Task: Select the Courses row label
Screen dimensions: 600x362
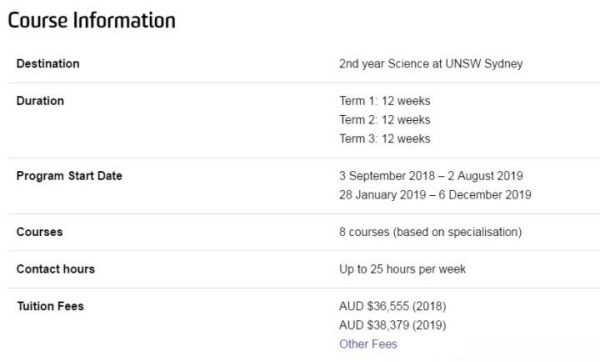Action: pyautogui.click(x=39, y=232)
